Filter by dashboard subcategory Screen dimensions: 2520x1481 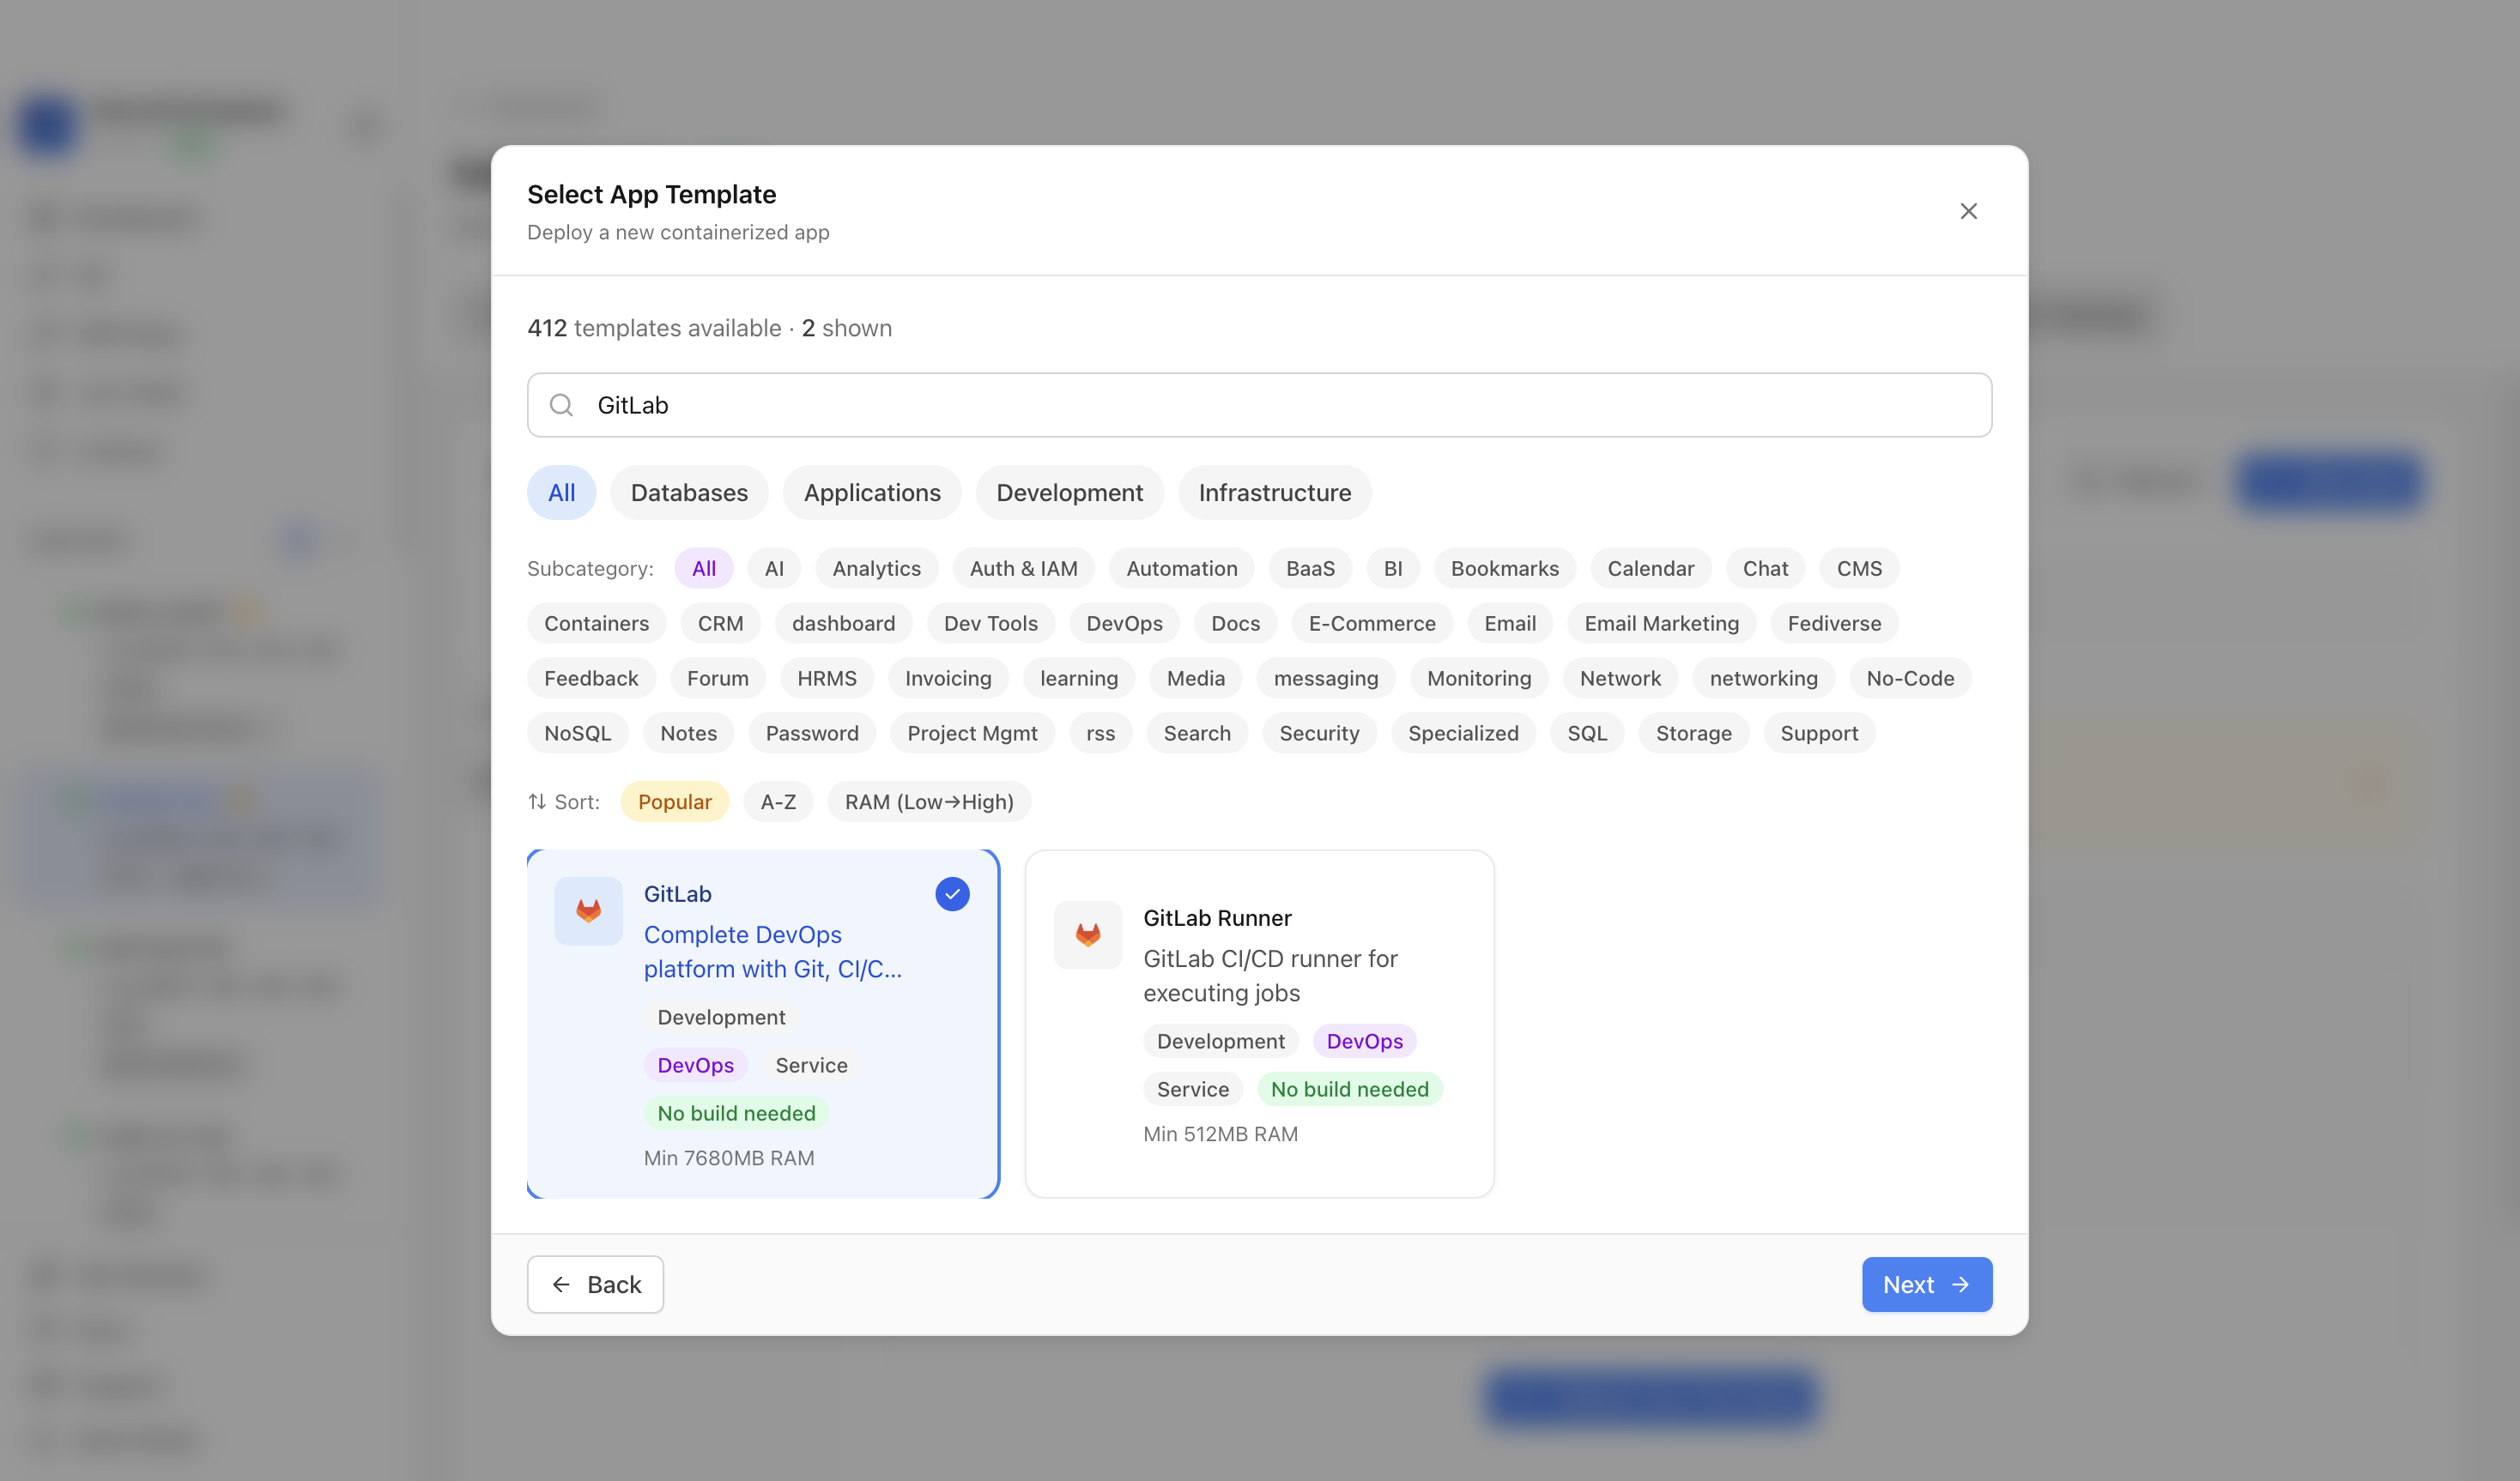click(x=843, y=623)
